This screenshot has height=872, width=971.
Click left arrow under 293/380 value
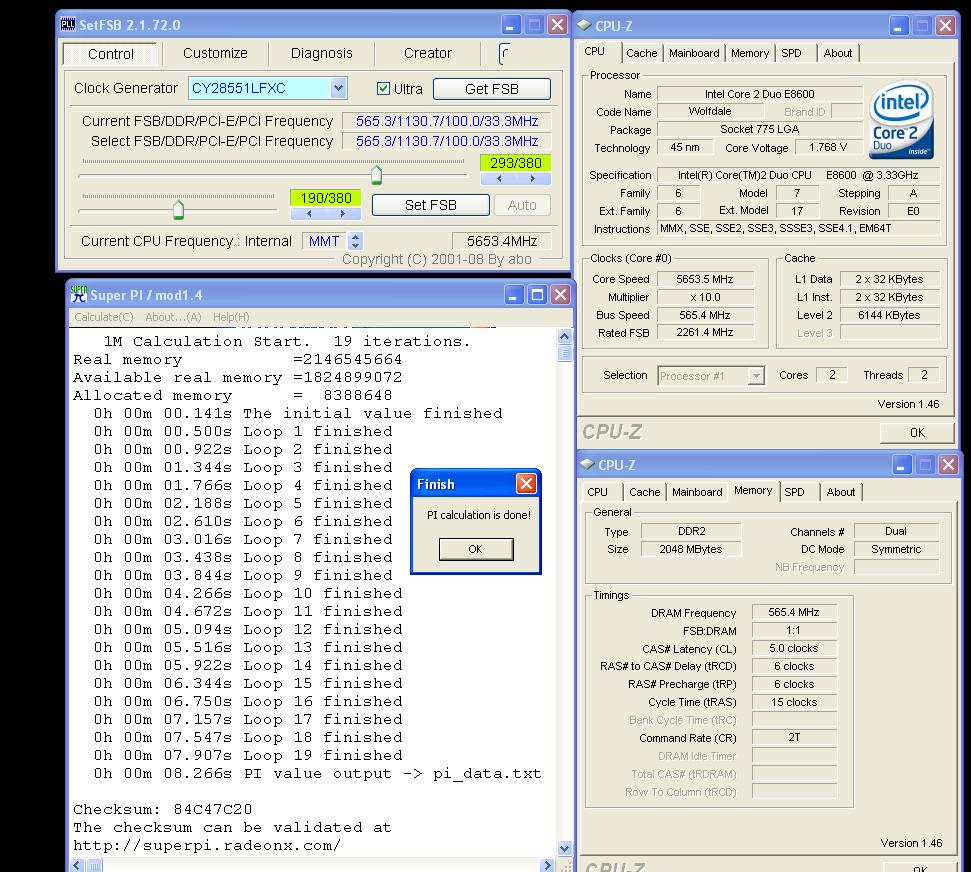click(499, 178)
